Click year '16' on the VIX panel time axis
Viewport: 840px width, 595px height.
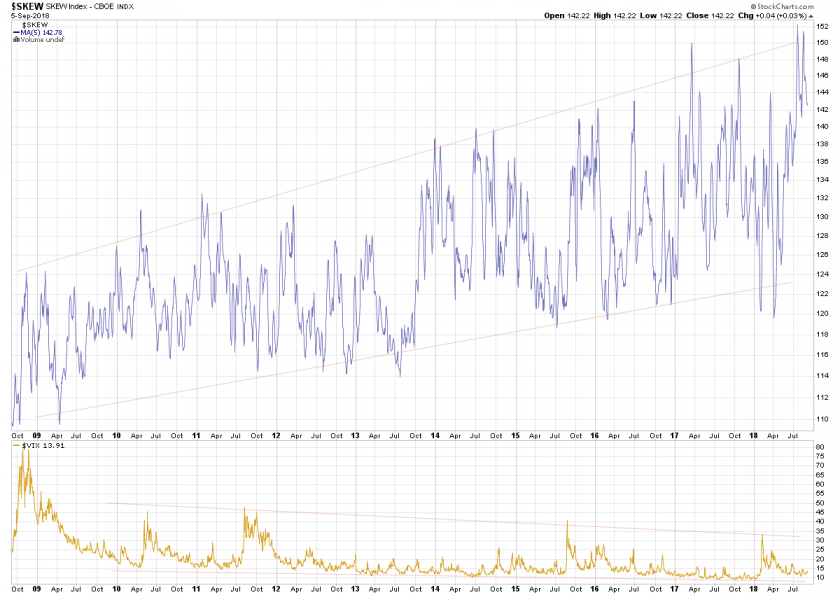click(x=595, y=589)
